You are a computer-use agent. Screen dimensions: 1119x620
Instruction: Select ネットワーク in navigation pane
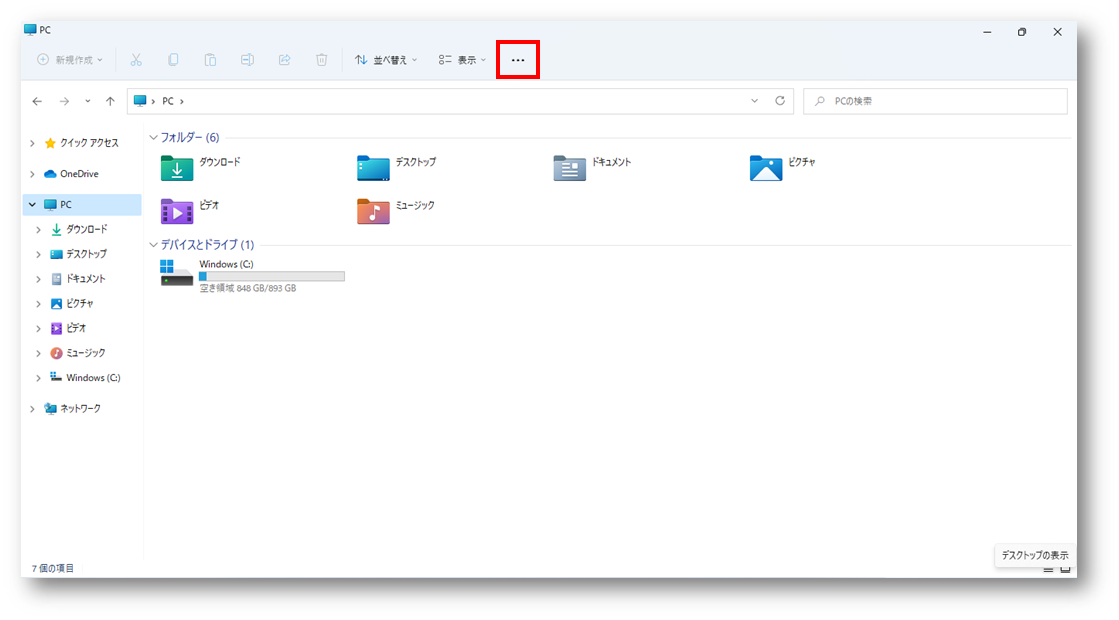click(x=80, y=409)
